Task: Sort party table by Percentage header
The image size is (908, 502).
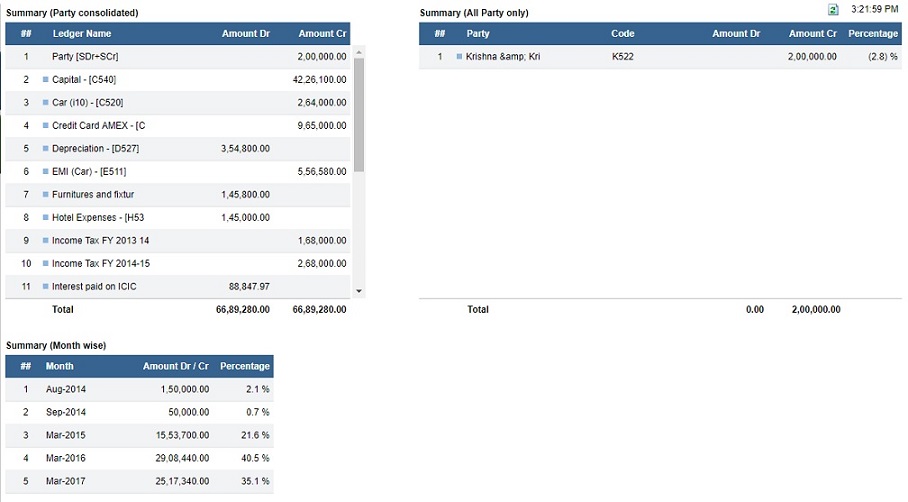Action: click(873, 34)
